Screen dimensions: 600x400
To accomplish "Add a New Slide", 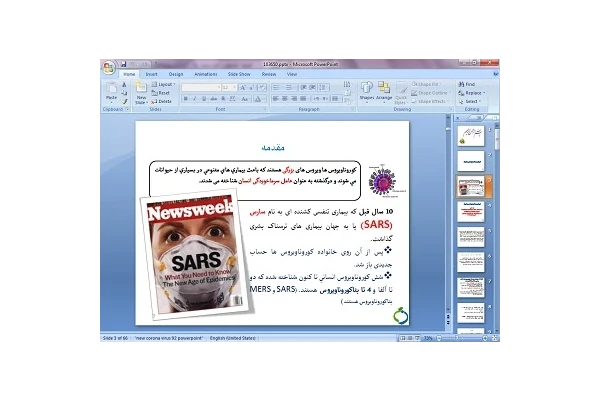I will click(141, 93).
